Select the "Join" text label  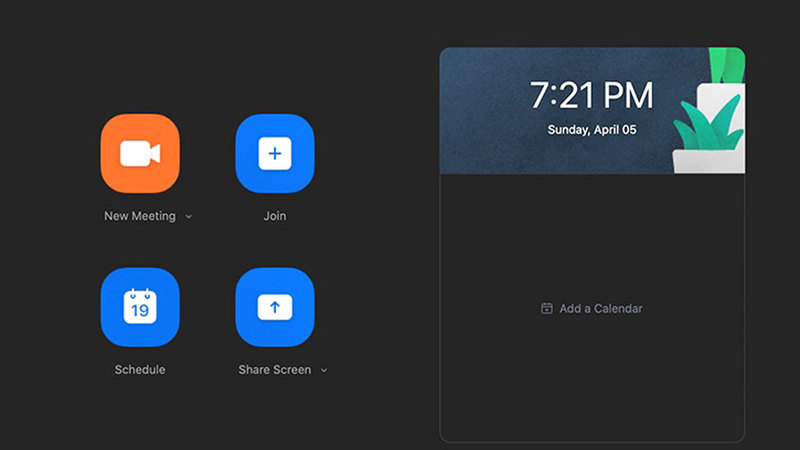point(274,216)
